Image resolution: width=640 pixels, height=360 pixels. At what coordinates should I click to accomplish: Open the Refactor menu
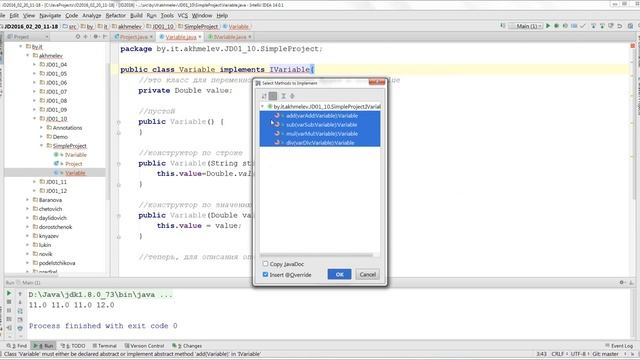[116, 16]
